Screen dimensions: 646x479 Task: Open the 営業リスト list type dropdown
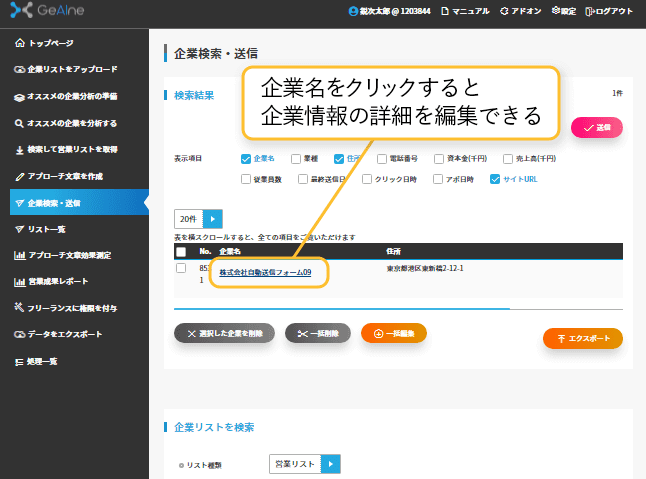pos(305,464)
